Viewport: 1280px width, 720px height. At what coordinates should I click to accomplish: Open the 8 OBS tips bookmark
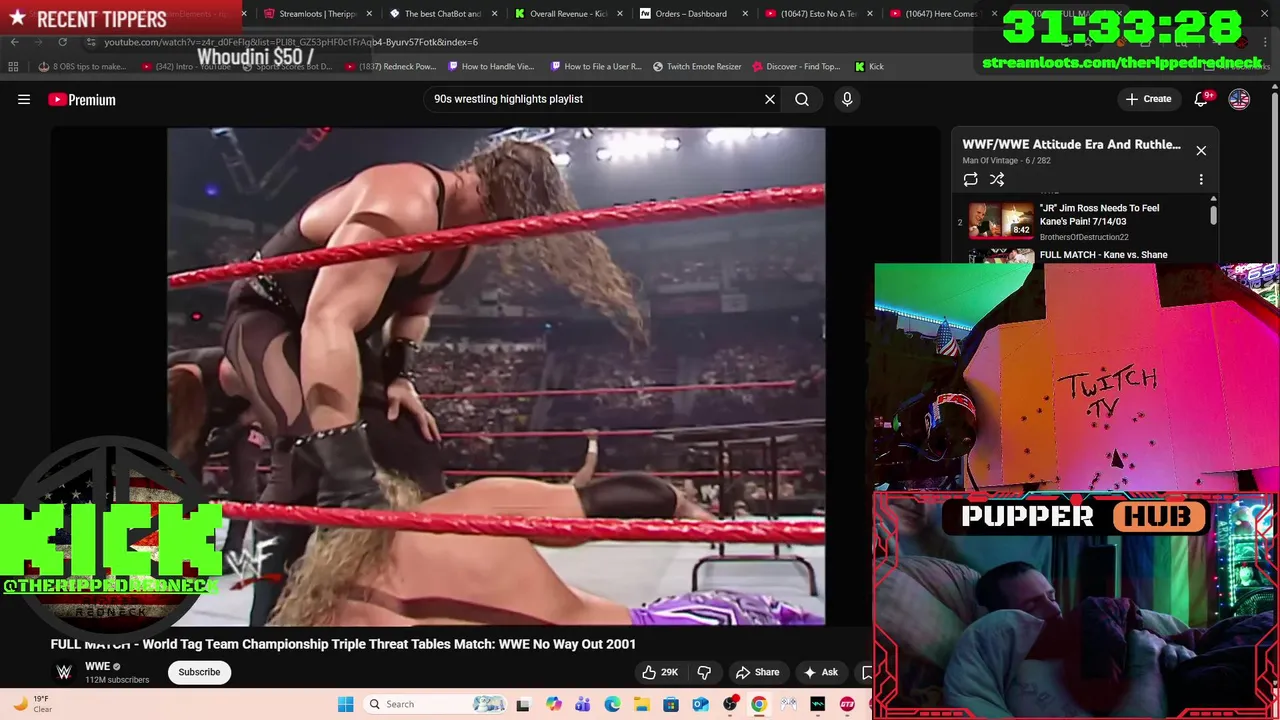coord(82,66)
